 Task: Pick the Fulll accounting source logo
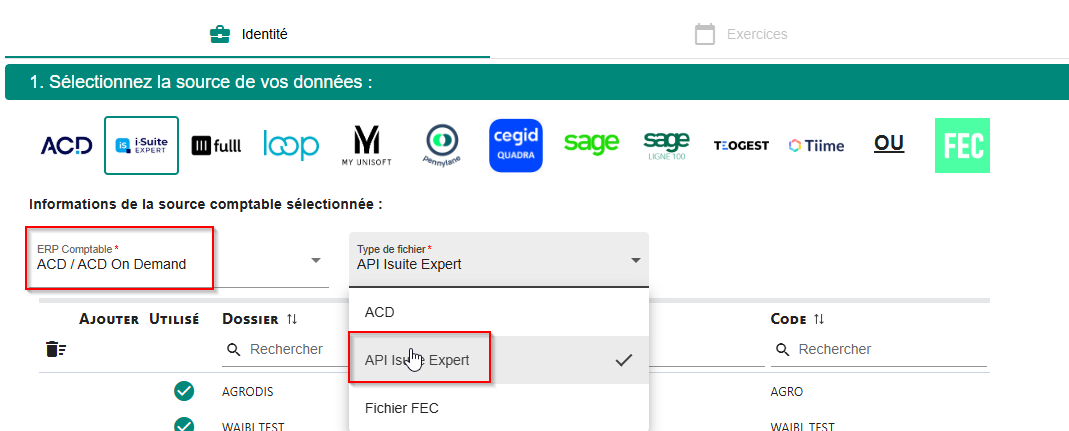[216, 145]
